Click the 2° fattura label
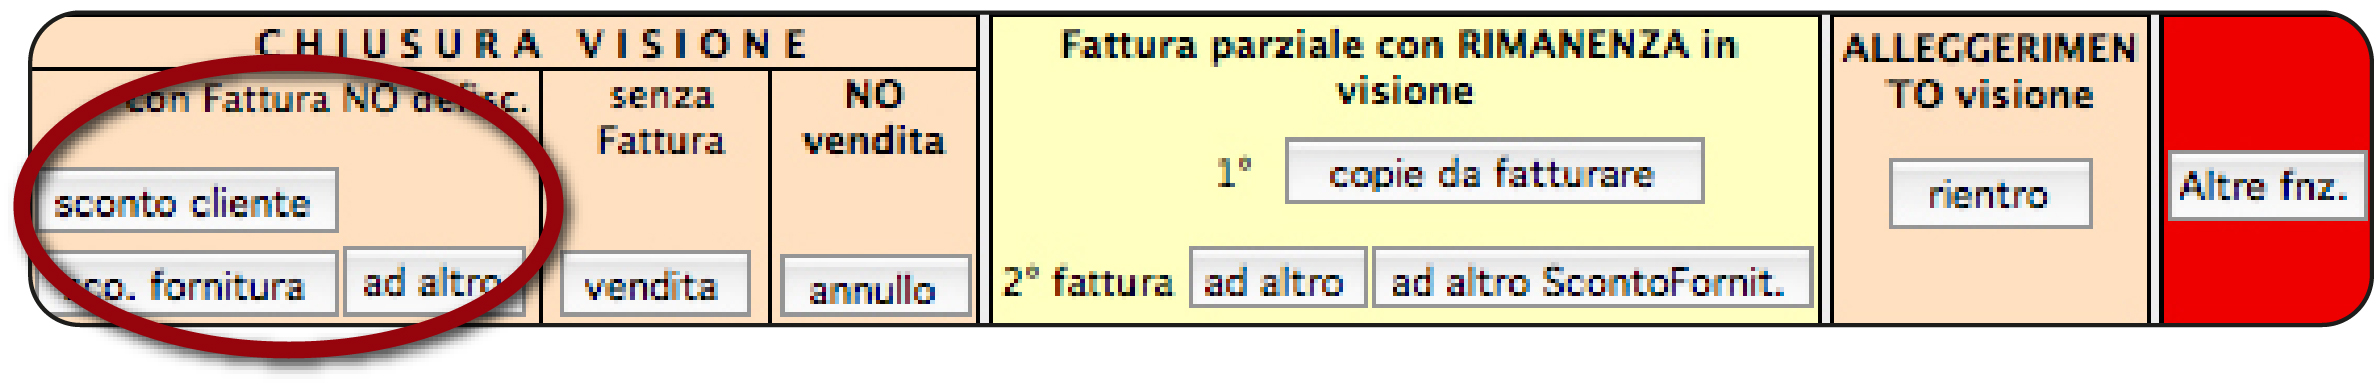This screenshot has height=386, width=2376. pos(1088,282)
